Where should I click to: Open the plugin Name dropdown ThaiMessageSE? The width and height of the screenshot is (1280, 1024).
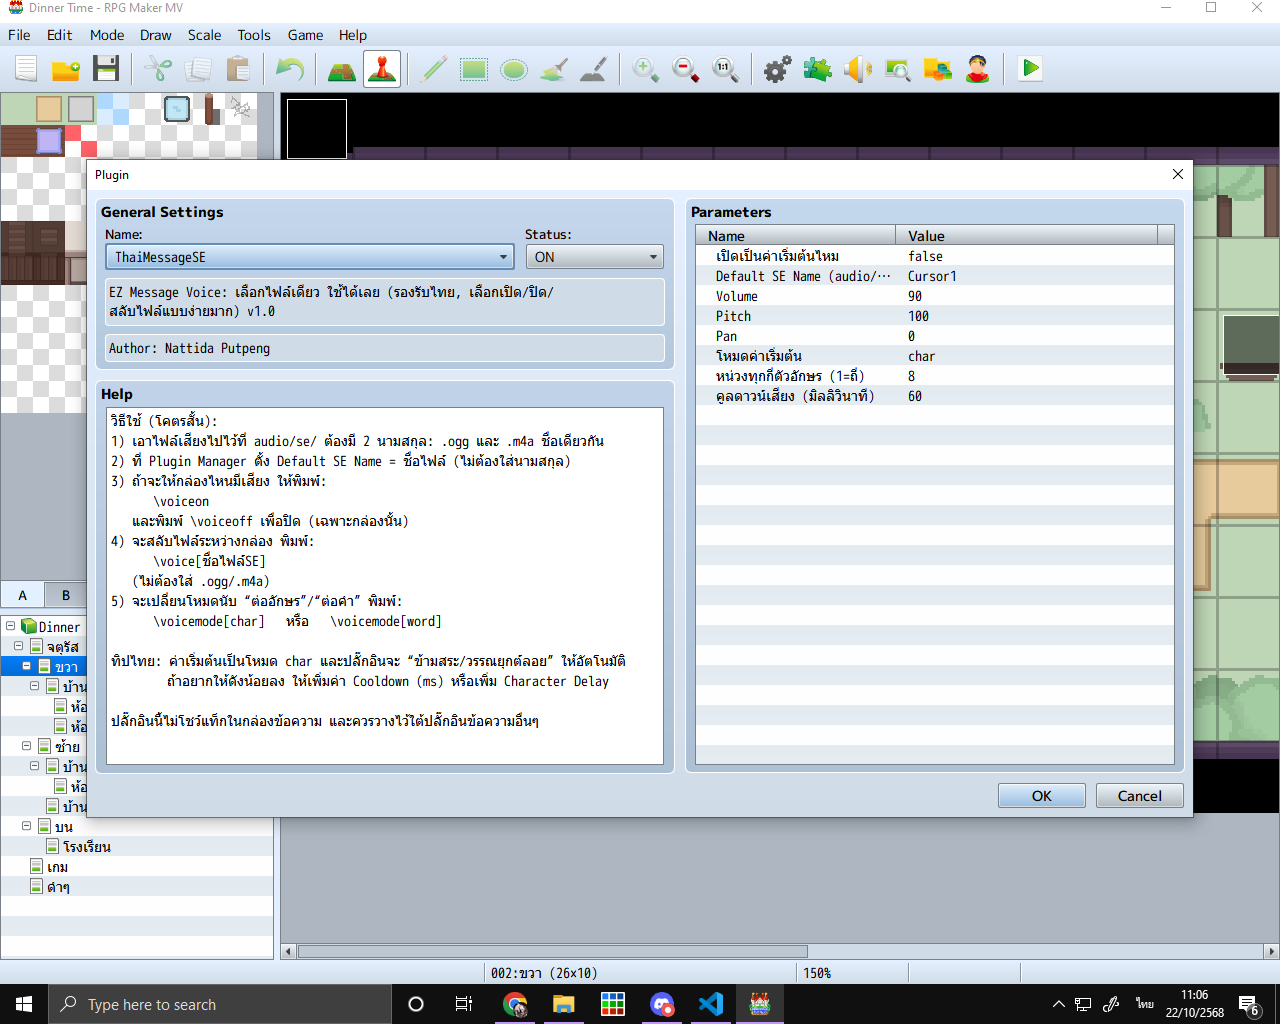click(x=310, y=257)
